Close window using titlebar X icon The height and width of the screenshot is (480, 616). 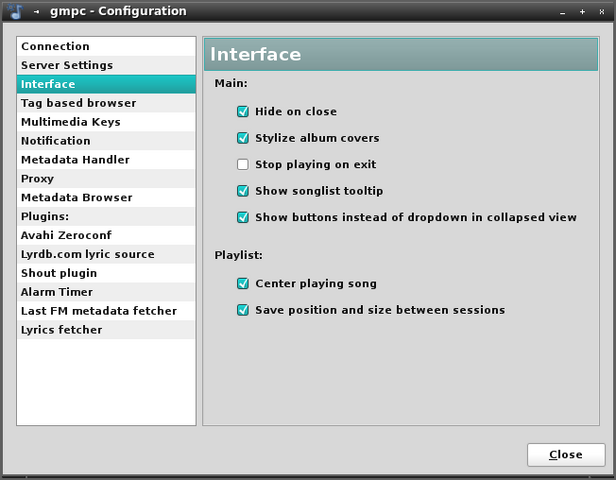click(601, 12)
